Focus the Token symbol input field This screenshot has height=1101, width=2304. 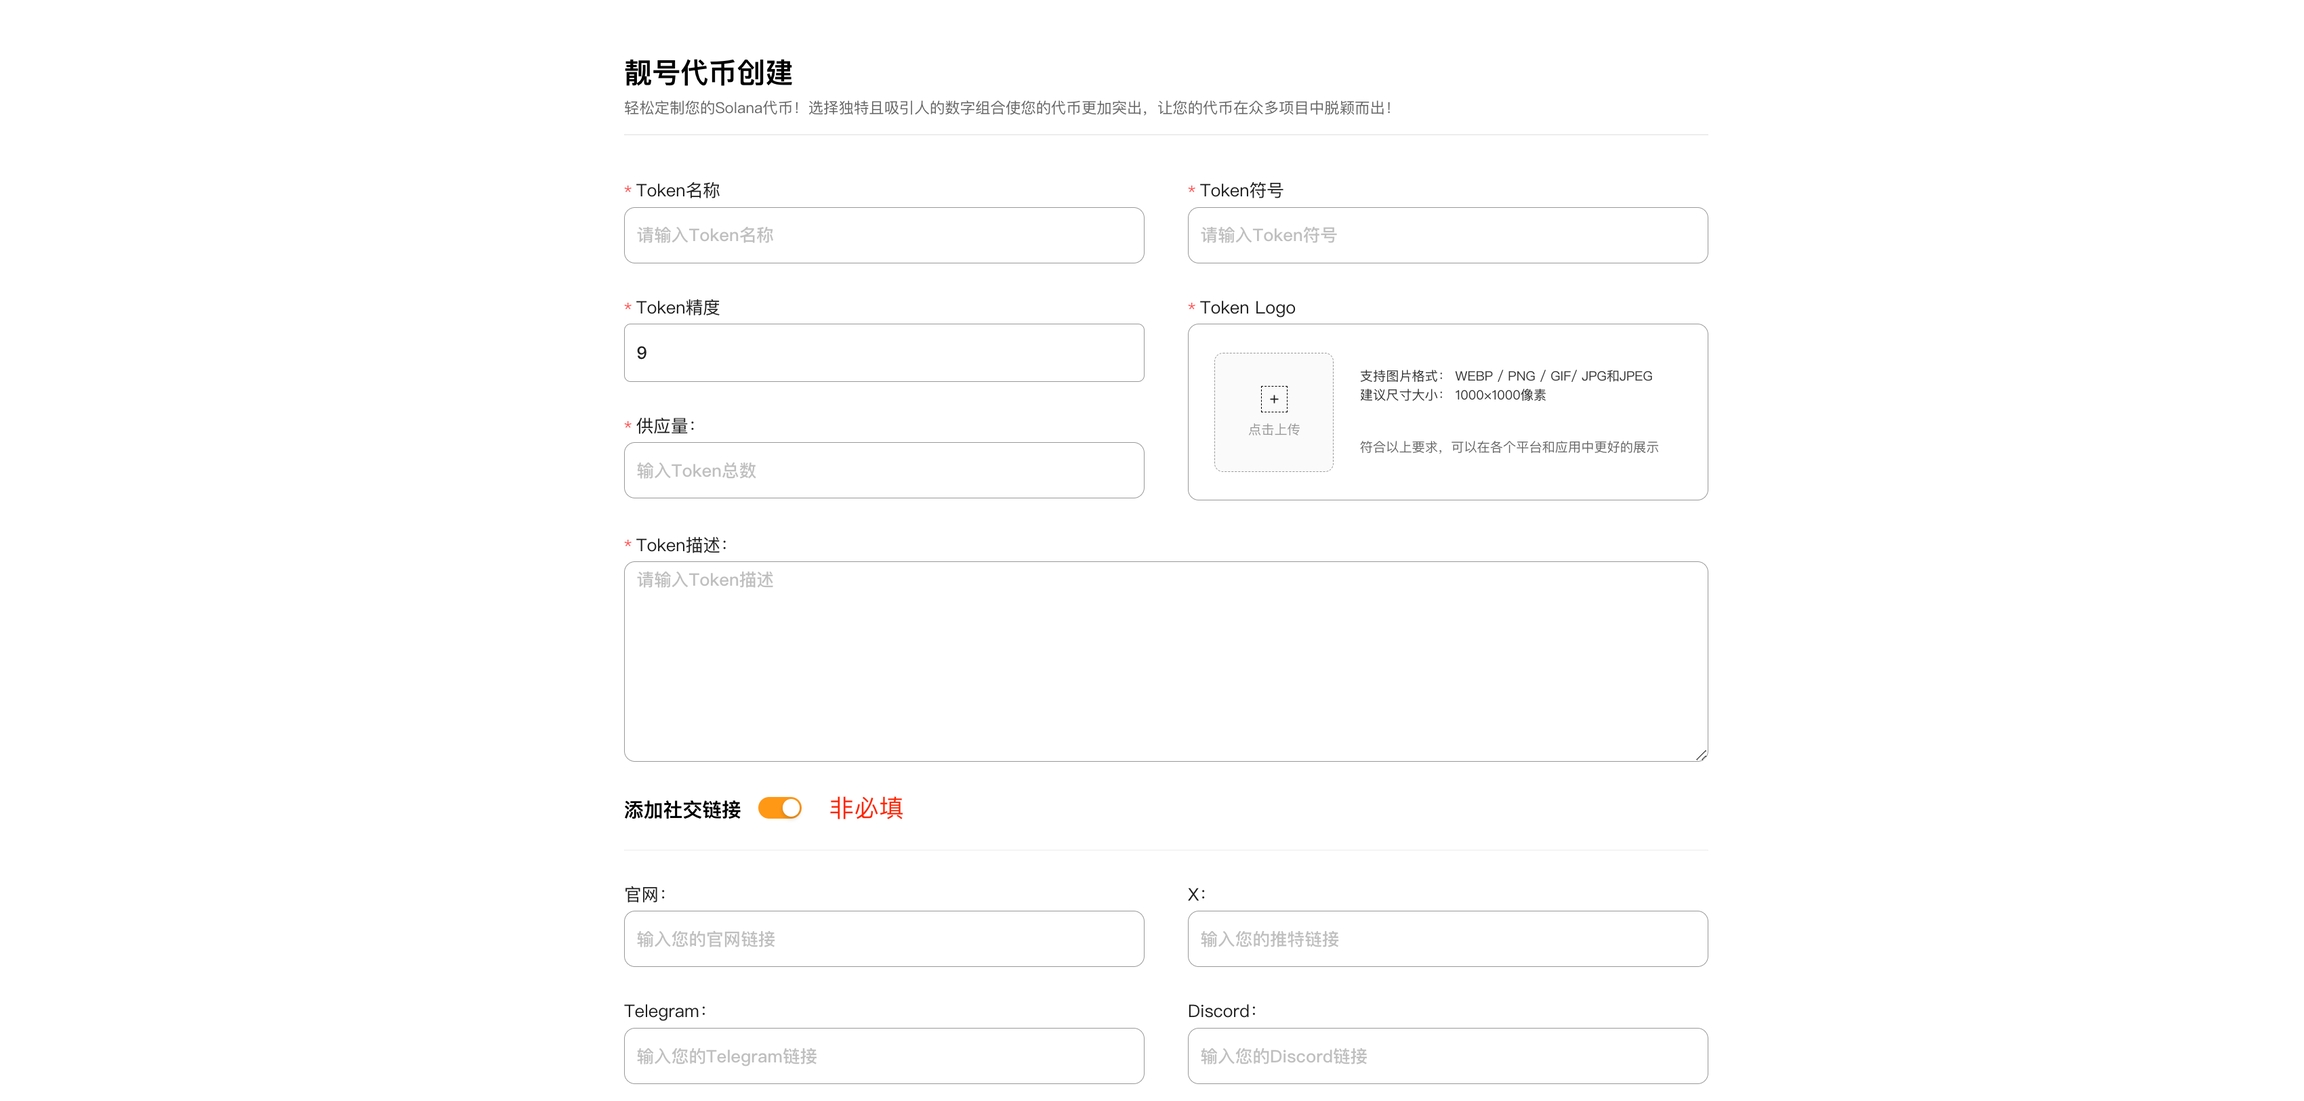tap(1447, 235)
